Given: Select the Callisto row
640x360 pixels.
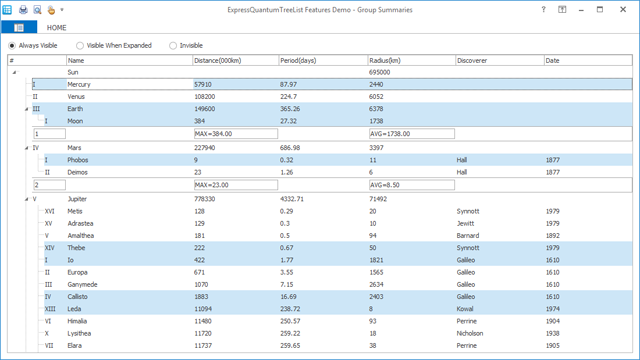Looking at the screenshot, I should 338,297.
